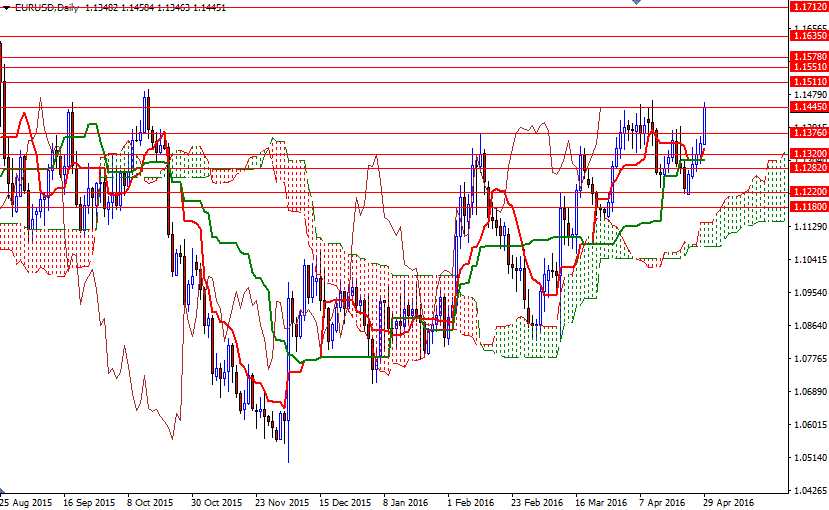Click the 23 Nov 2015 date label
This screenshot has width=829, height=510.
click(282, 503)
